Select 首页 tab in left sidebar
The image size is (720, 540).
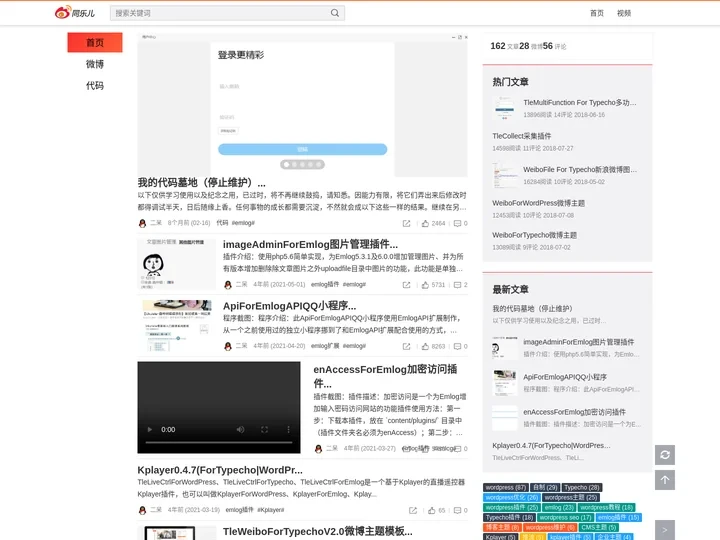coord(95,42)
